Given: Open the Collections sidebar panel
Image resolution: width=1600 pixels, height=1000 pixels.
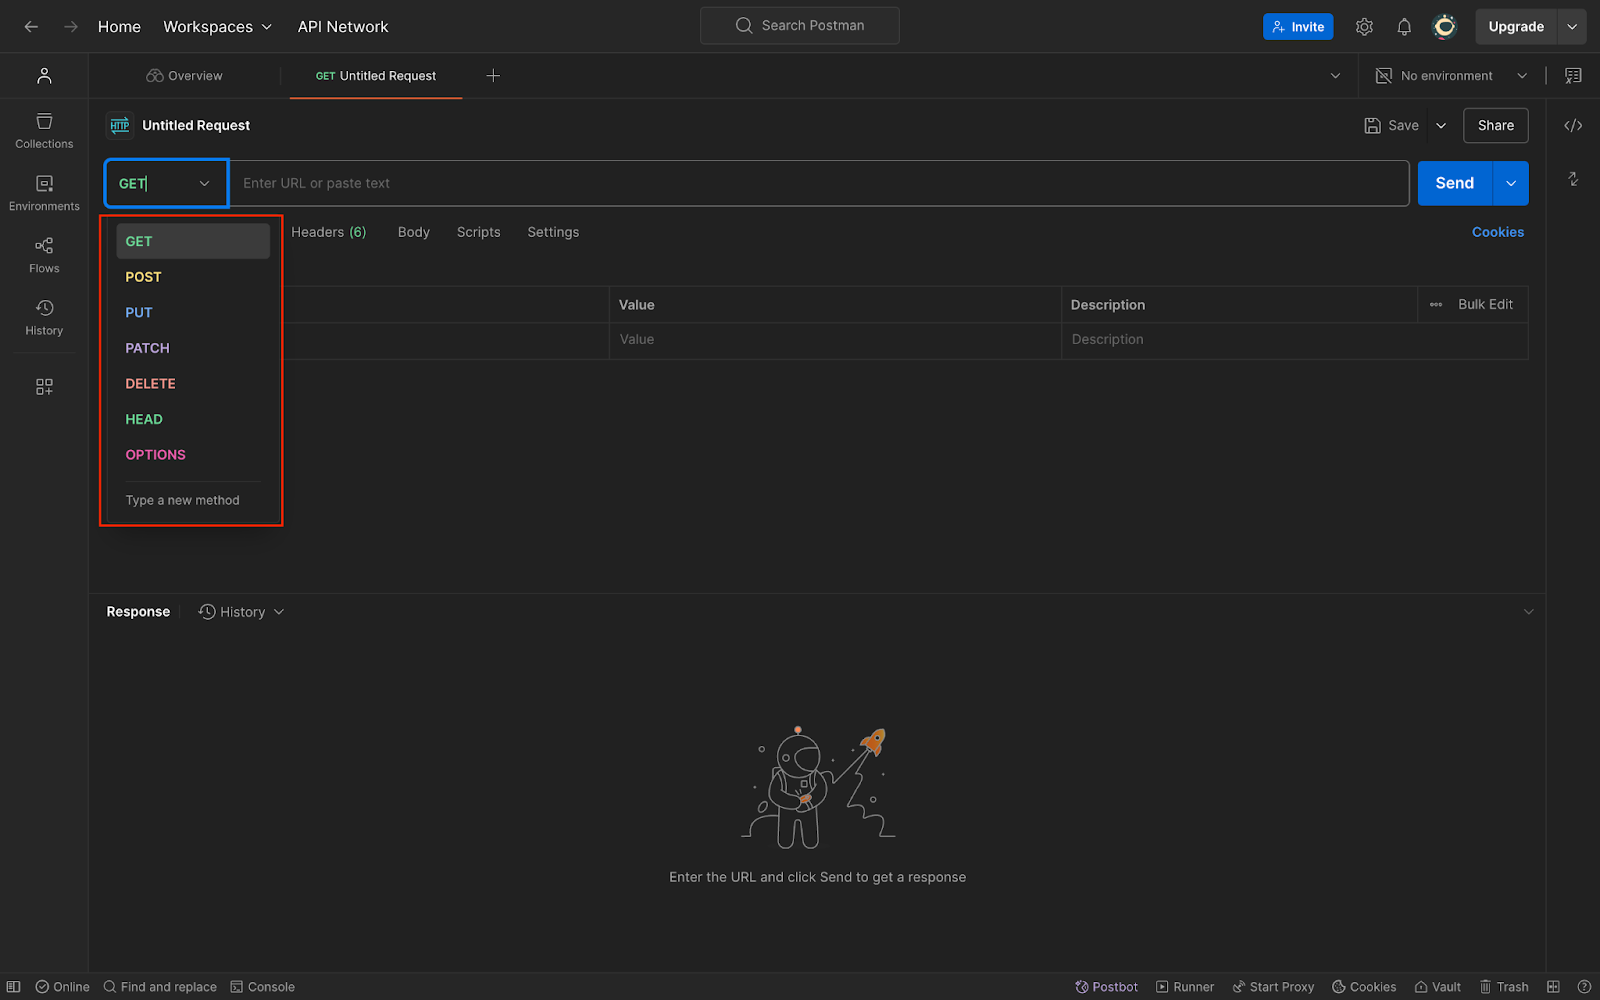Looking at the screenshot, I should click(x=44, y=131).
